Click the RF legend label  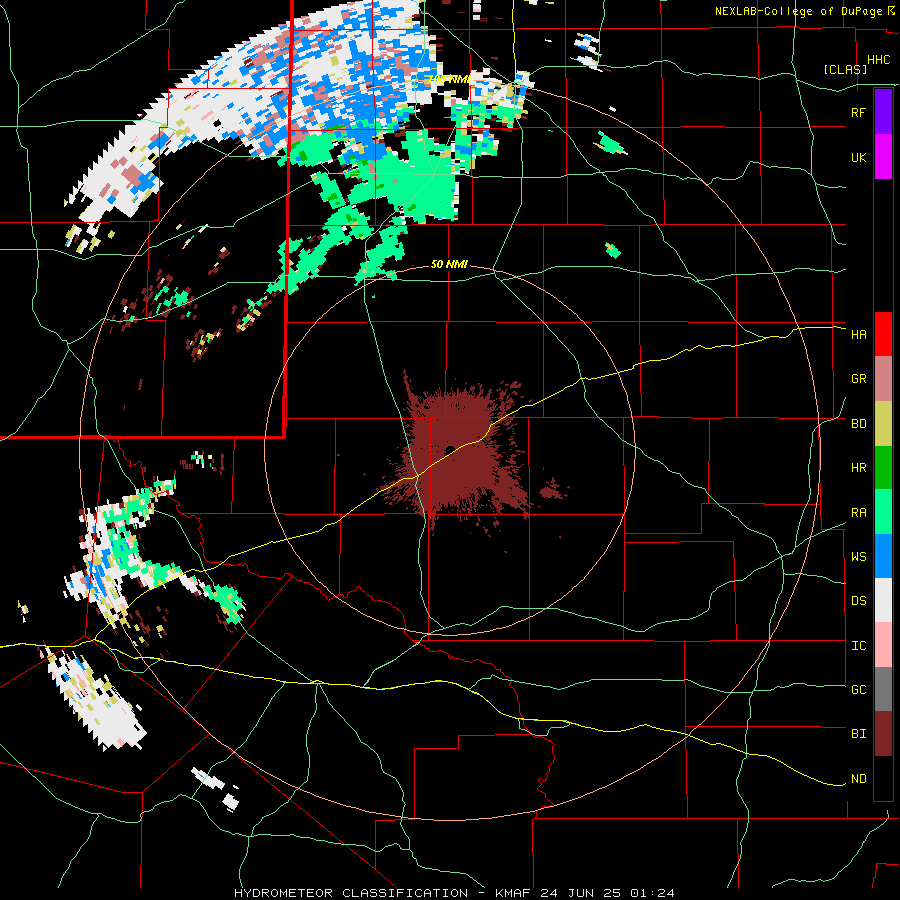[x=858, y=112]
